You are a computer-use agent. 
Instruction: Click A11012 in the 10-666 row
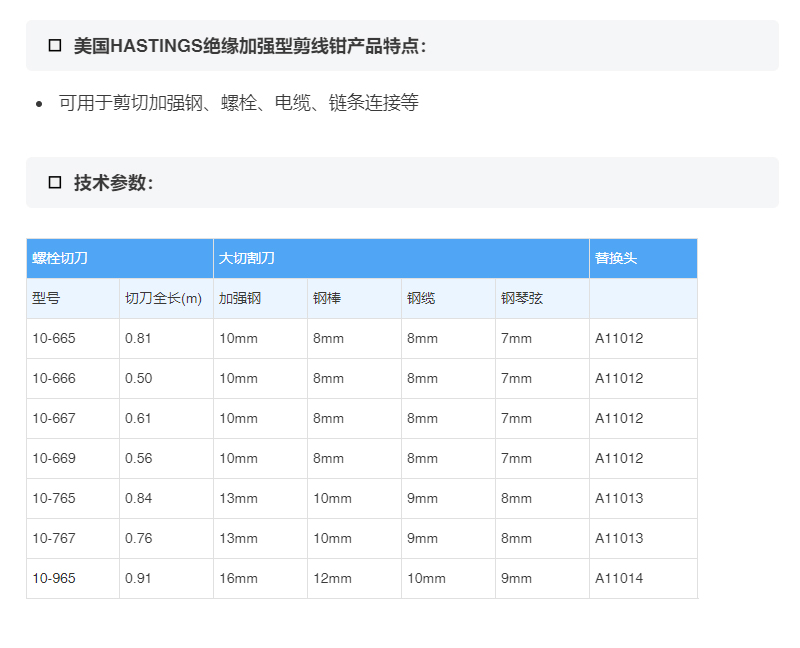[x=619, y=378]
